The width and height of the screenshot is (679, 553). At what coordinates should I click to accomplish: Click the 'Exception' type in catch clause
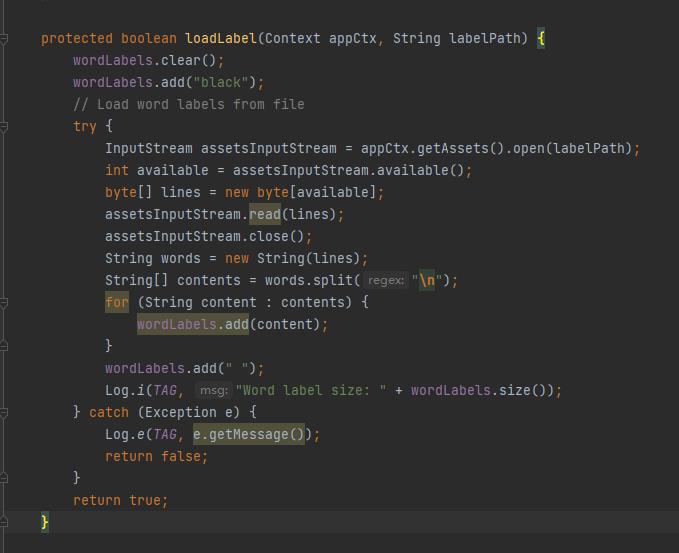click(x=181, y=412)
